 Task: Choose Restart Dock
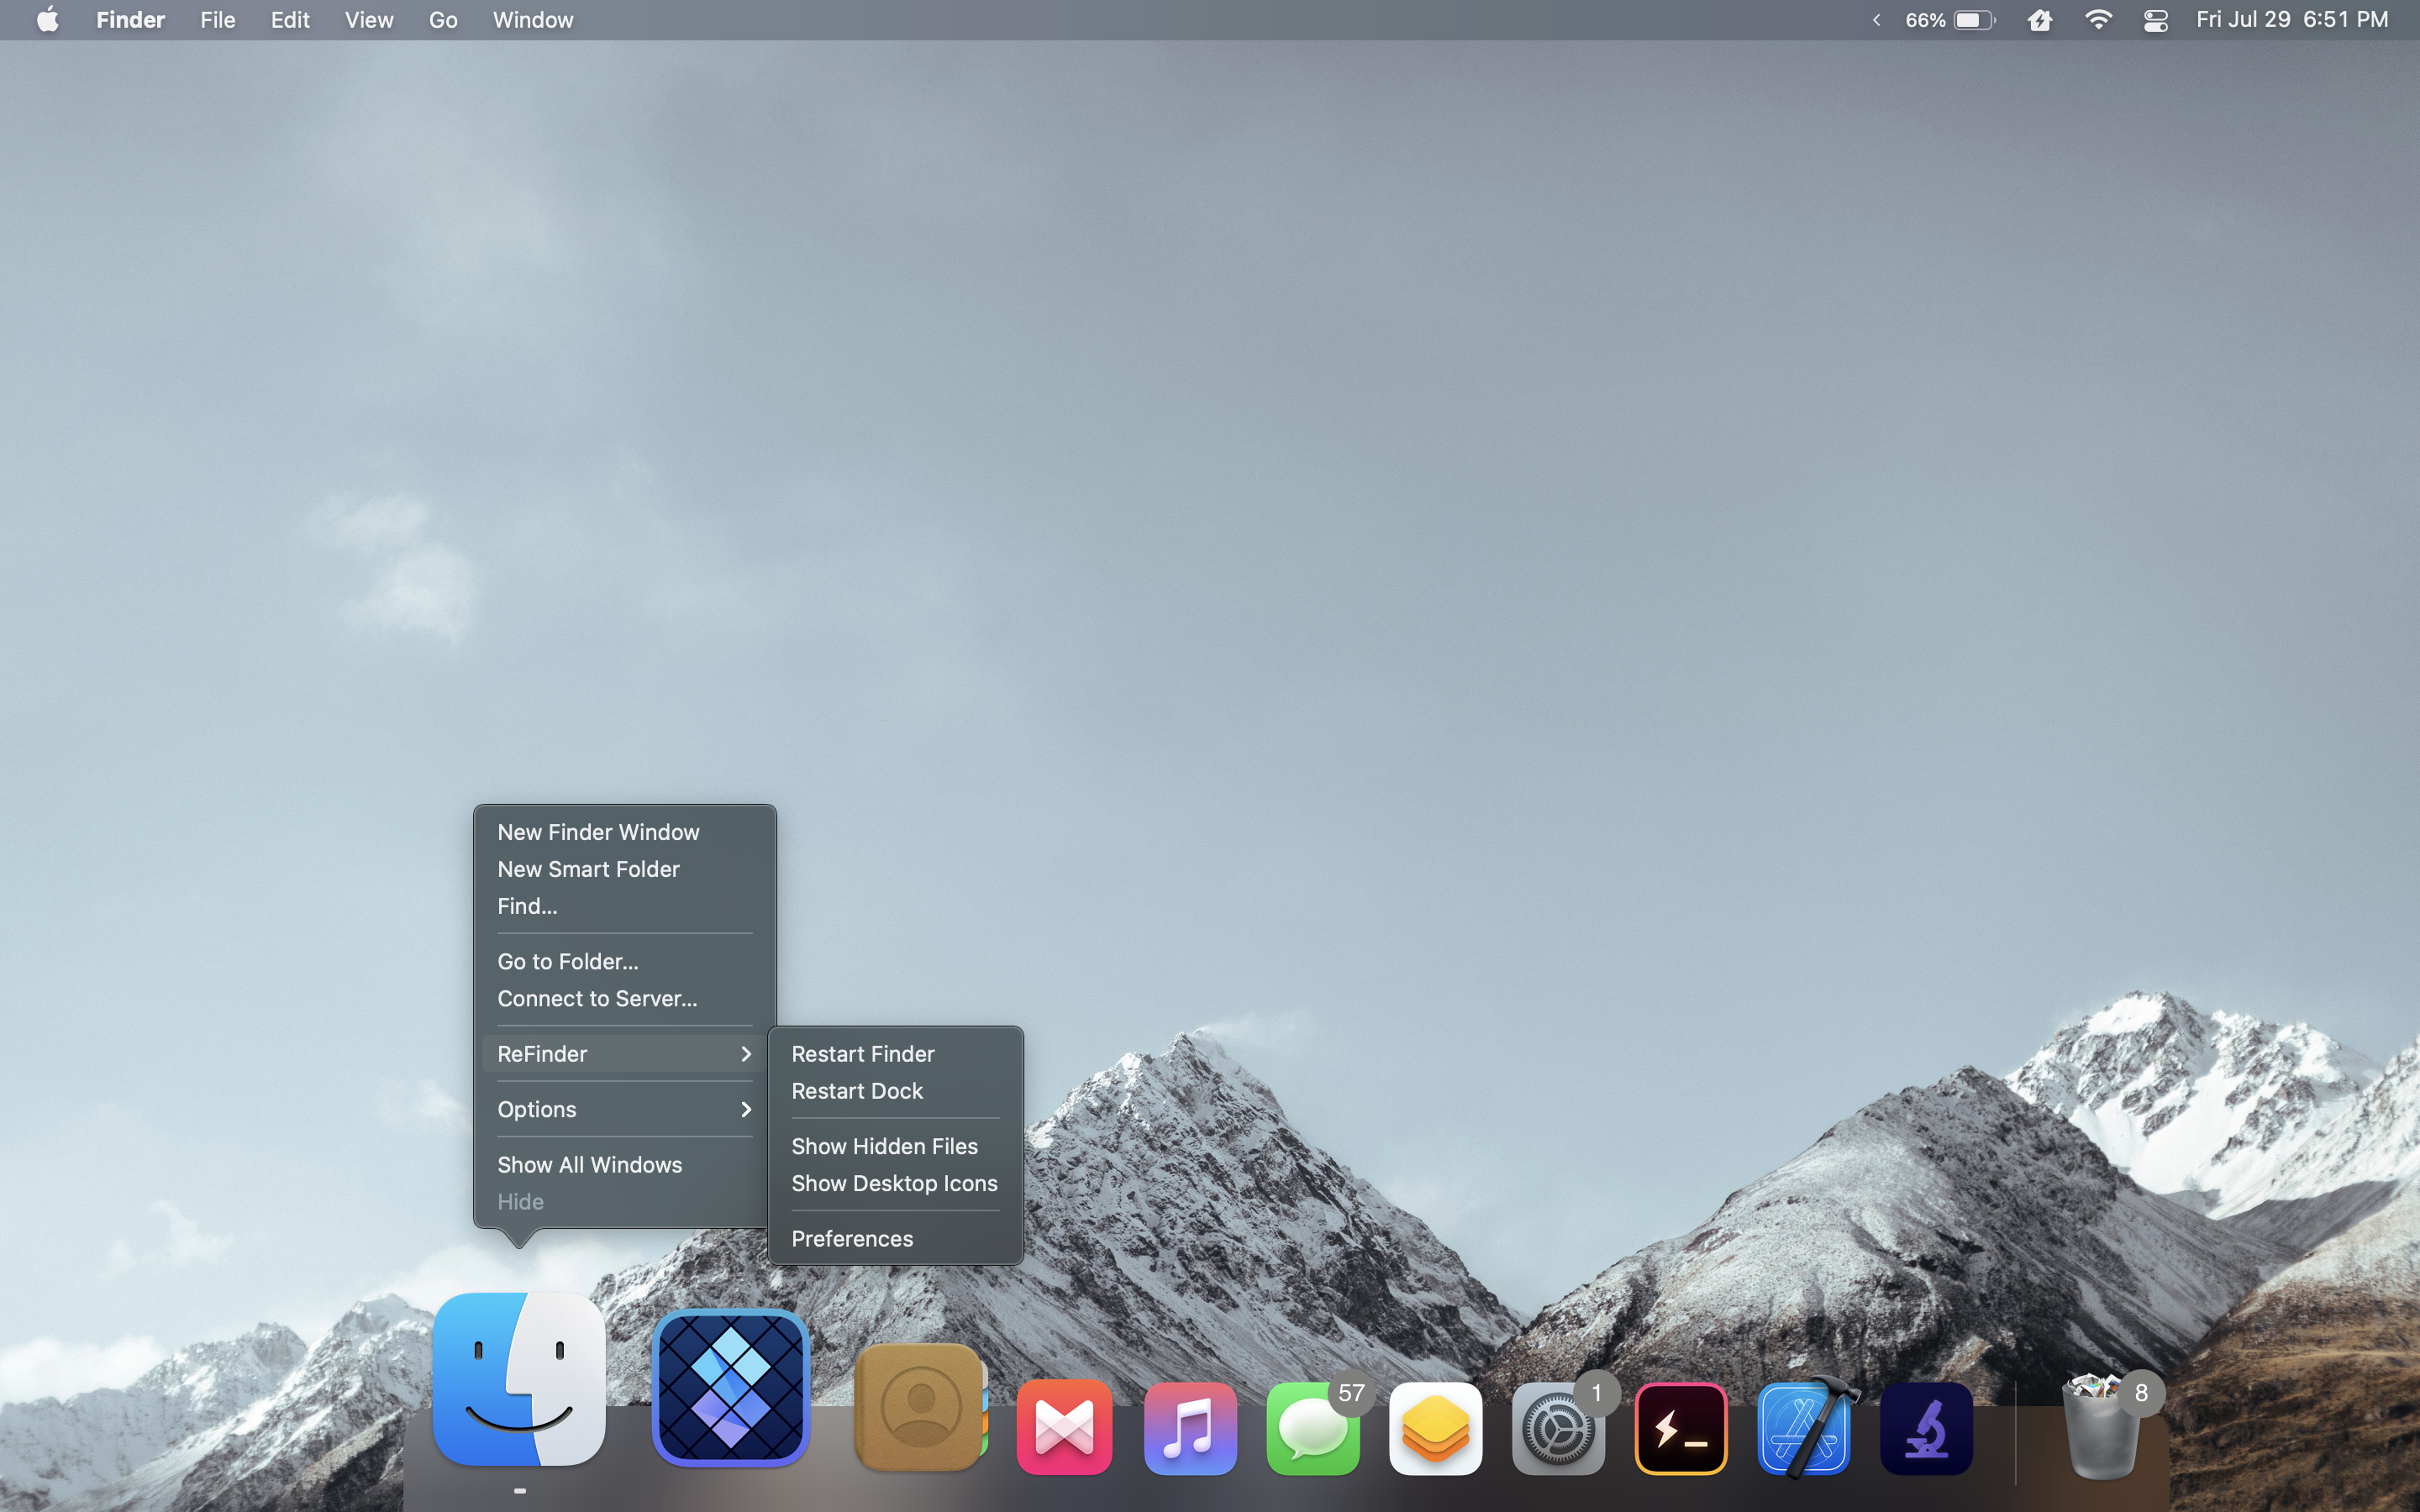[895, 1091]
